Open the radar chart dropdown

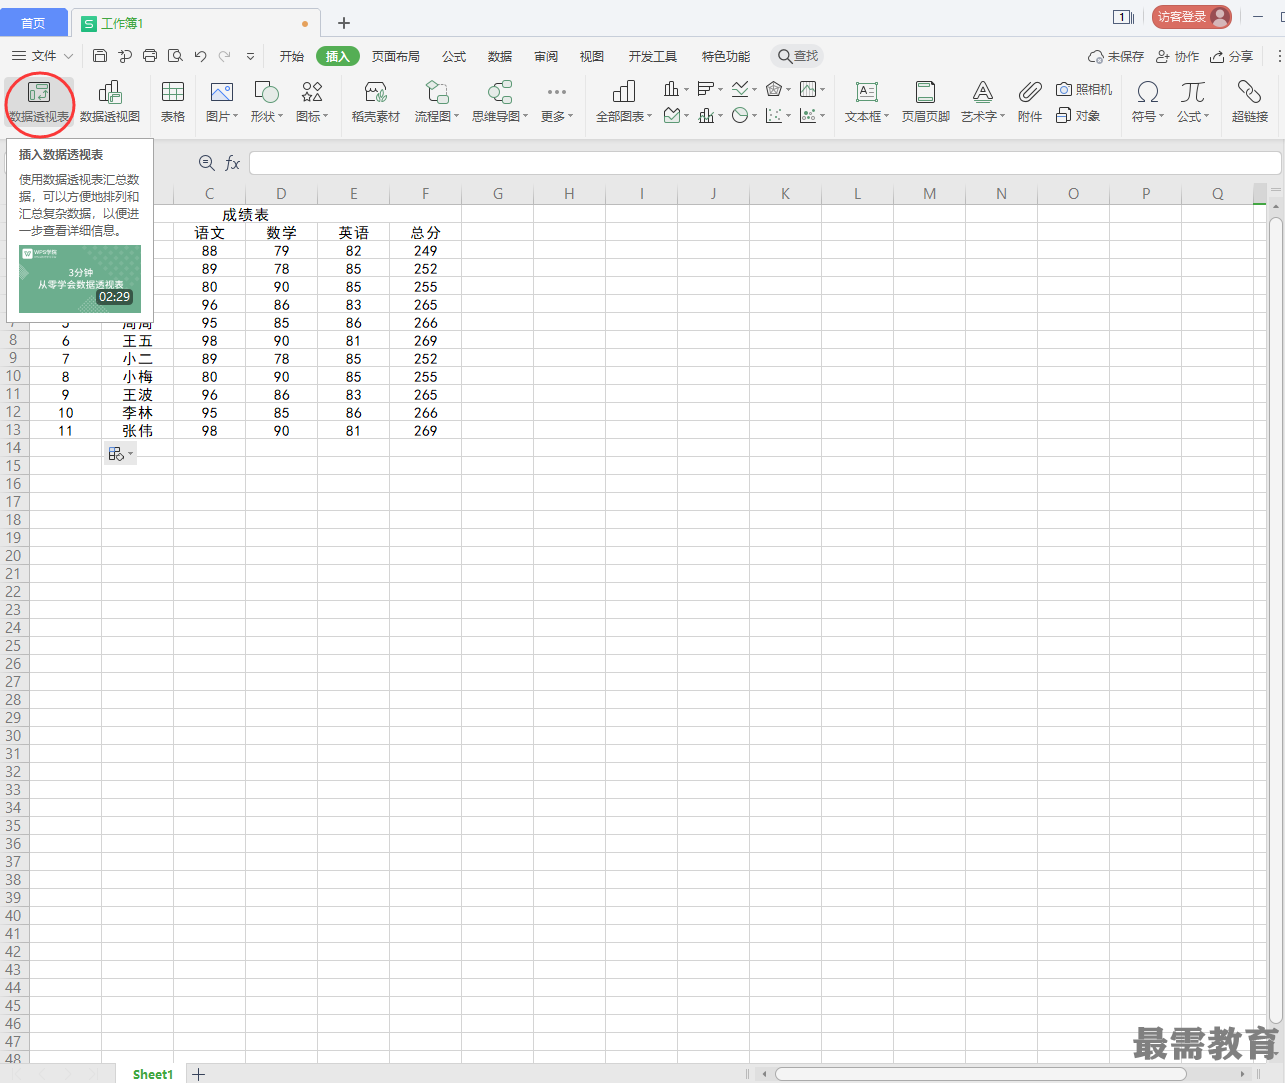click(778, 90)
